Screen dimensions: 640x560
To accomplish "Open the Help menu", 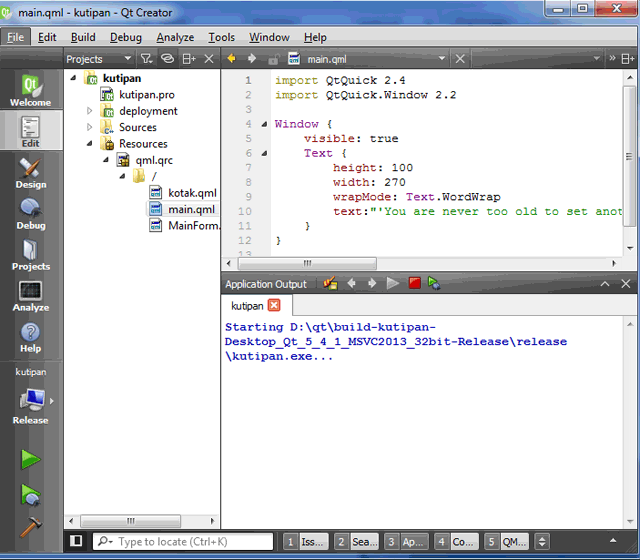I will tap(315, 37).
